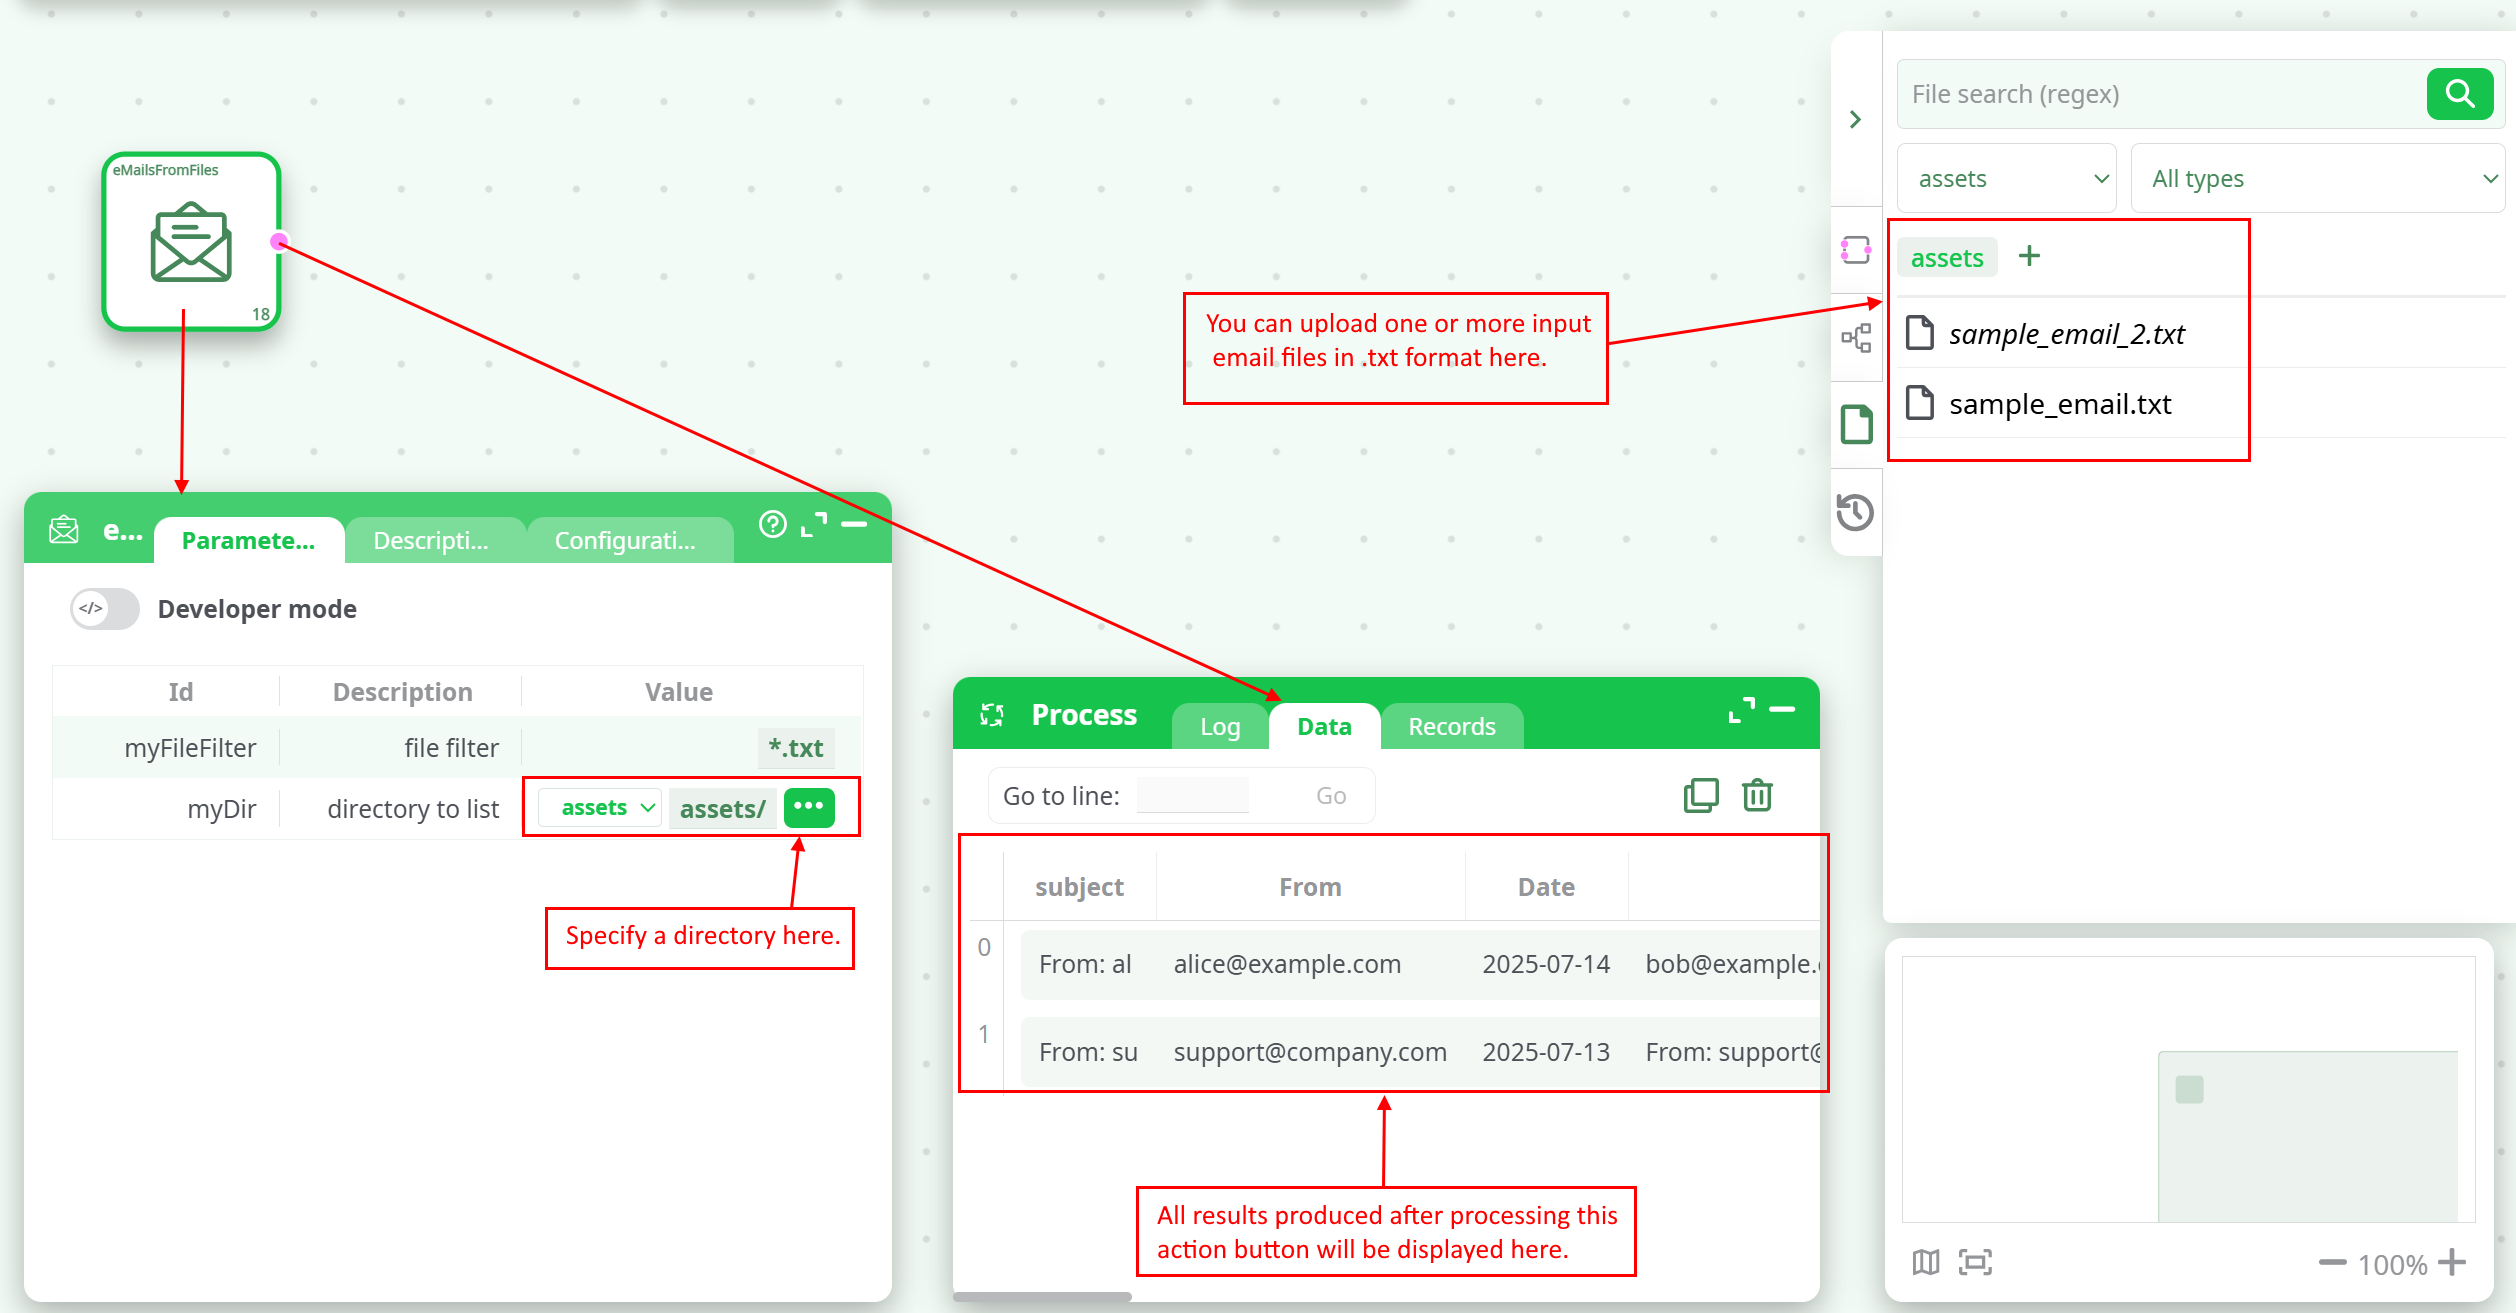2516x1313 pixels.
Task: Click the map icon below minimap
Action: [x=1926, y=1263]
